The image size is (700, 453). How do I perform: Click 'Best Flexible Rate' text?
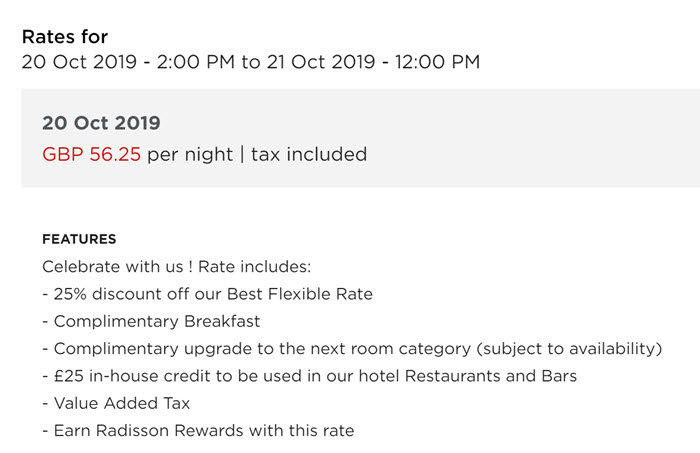point(300,294)
